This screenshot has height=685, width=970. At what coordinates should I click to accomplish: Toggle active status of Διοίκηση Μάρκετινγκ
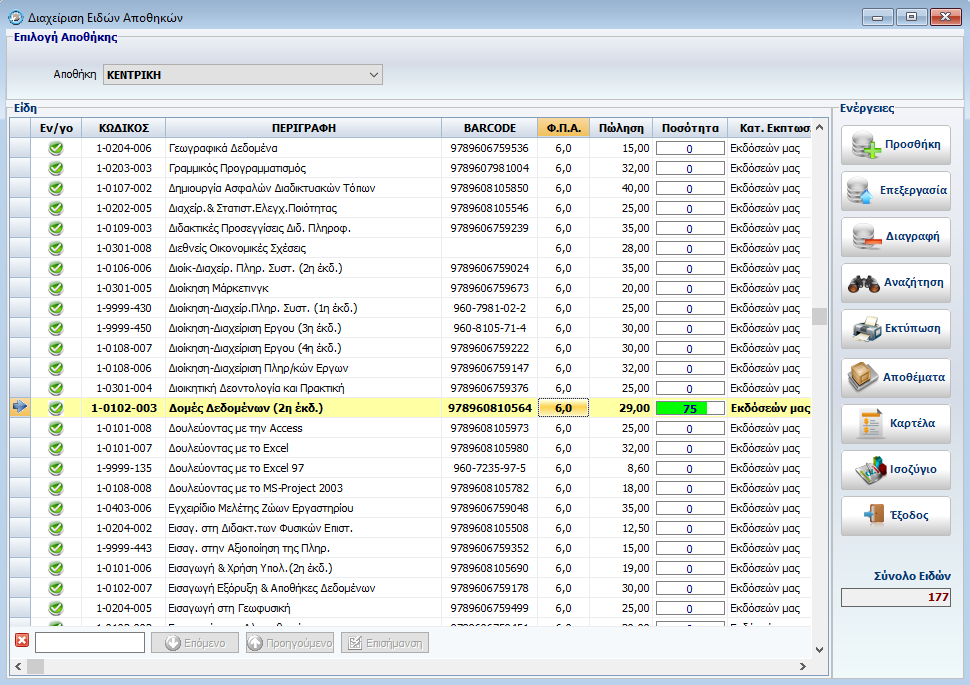click(x=56, y=288)
